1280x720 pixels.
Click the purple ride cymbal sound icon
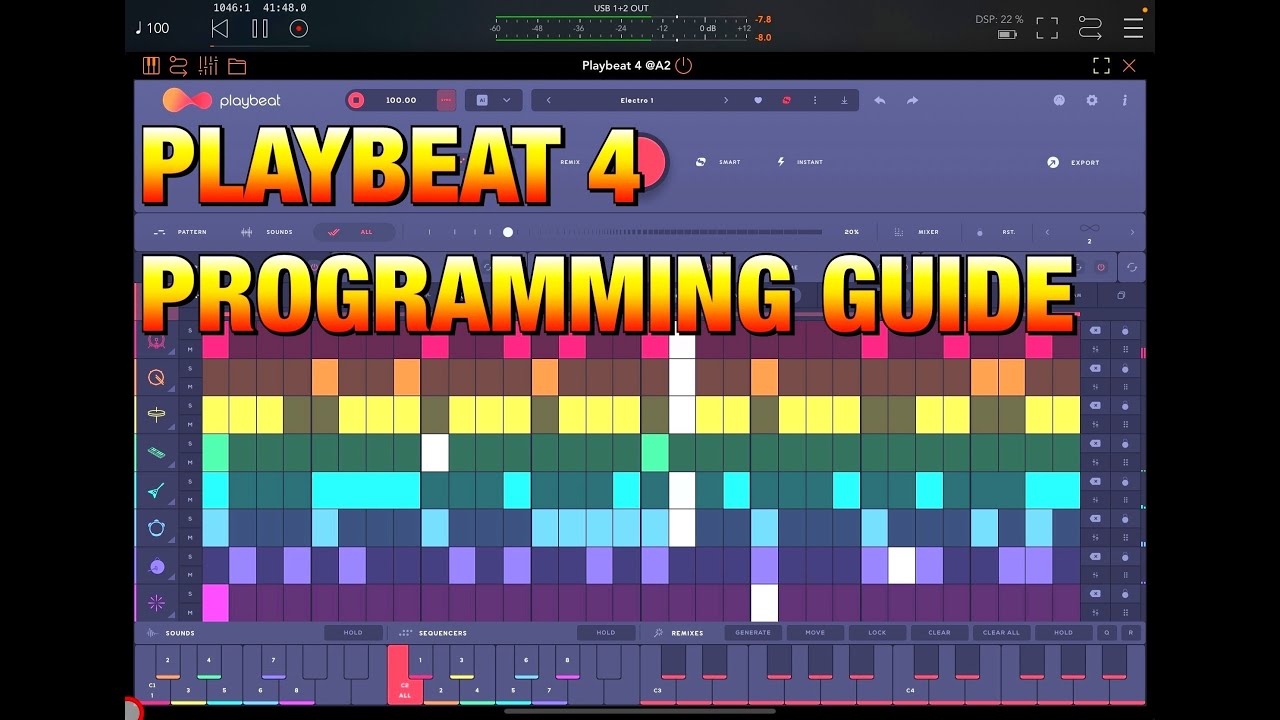156,566
